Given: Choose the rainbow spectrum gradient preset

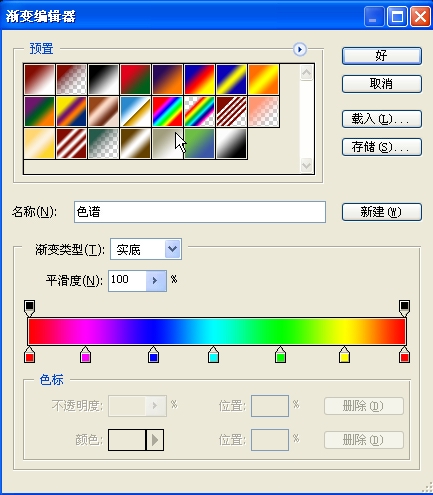Looking at the screenshot, I should click(x=167, y=111).
